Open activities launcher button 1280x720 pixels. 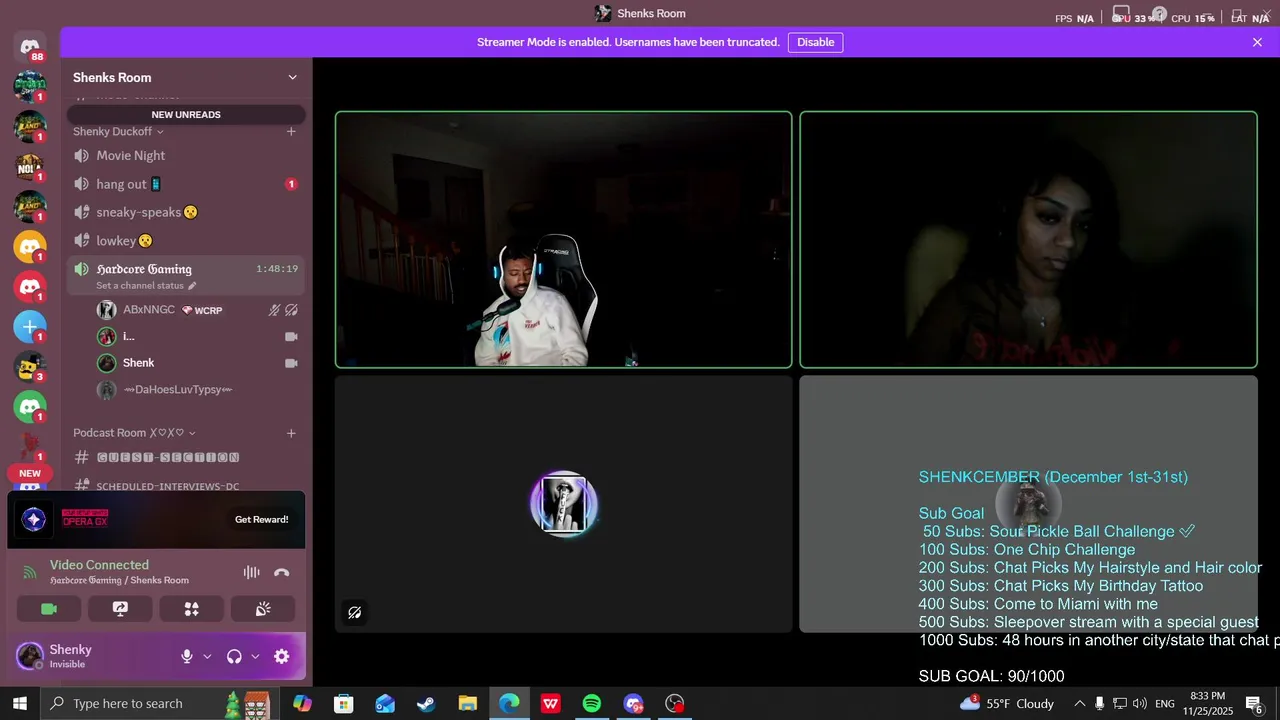(x=192, y=609)
